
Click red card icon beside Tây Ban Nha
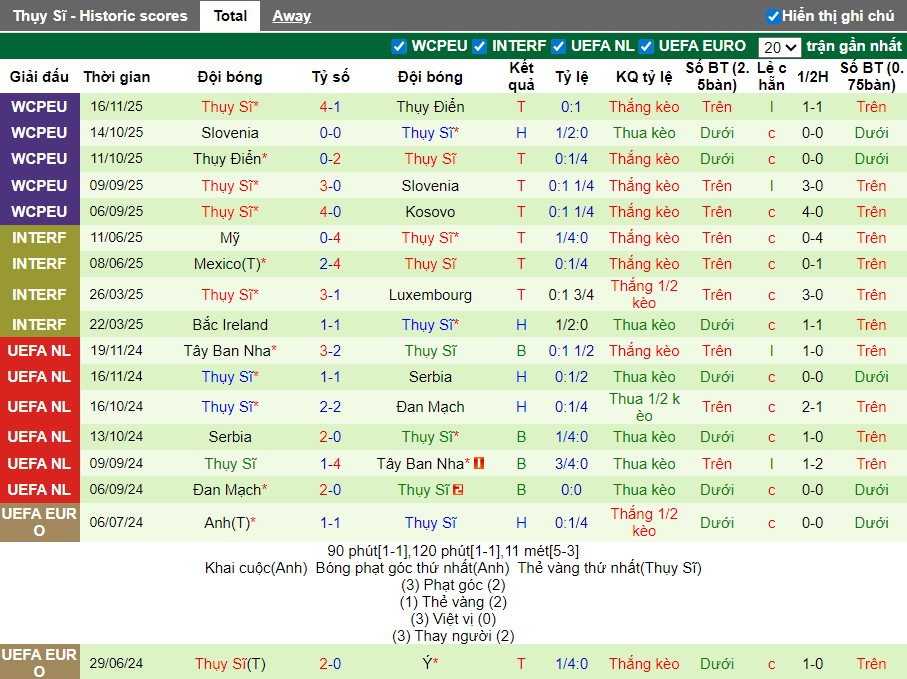(x=479, y=463)
